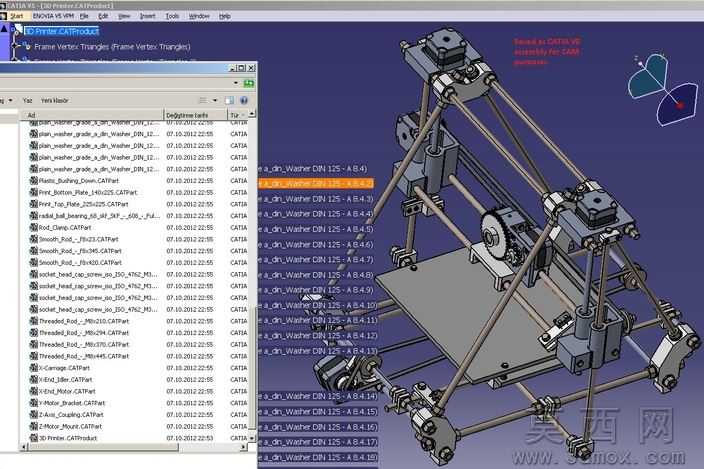The width and height of the screenshot is (704, 469).
Task: Click the Yaz button in the explorer toolbar
Action: click(27, 101)
